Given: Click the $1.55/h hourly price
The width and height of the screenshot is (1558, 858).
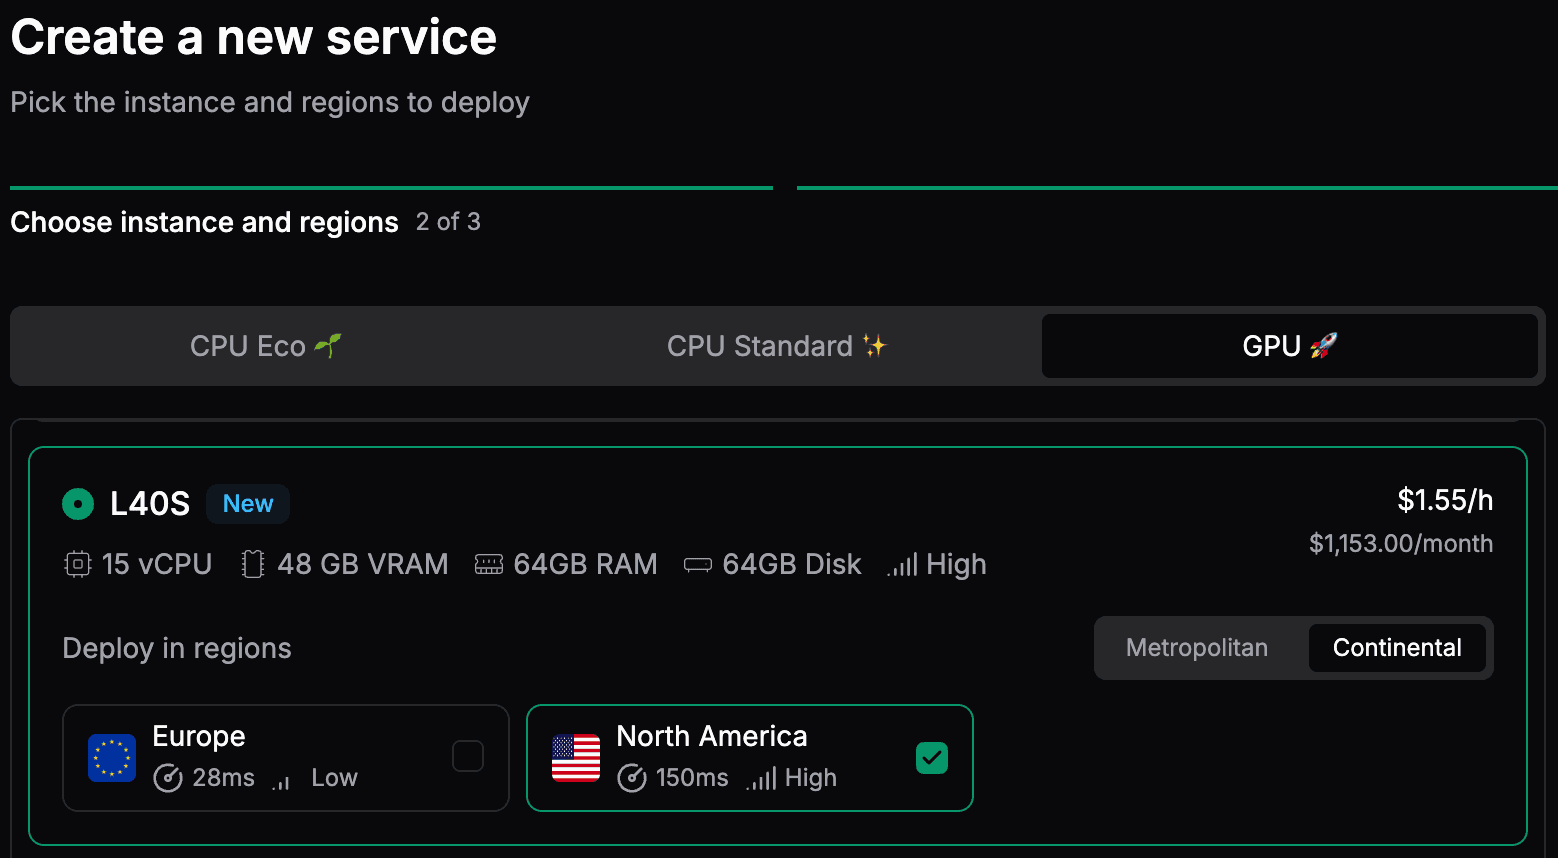Looking at the screenshot, I should [x=1445, y=500].
